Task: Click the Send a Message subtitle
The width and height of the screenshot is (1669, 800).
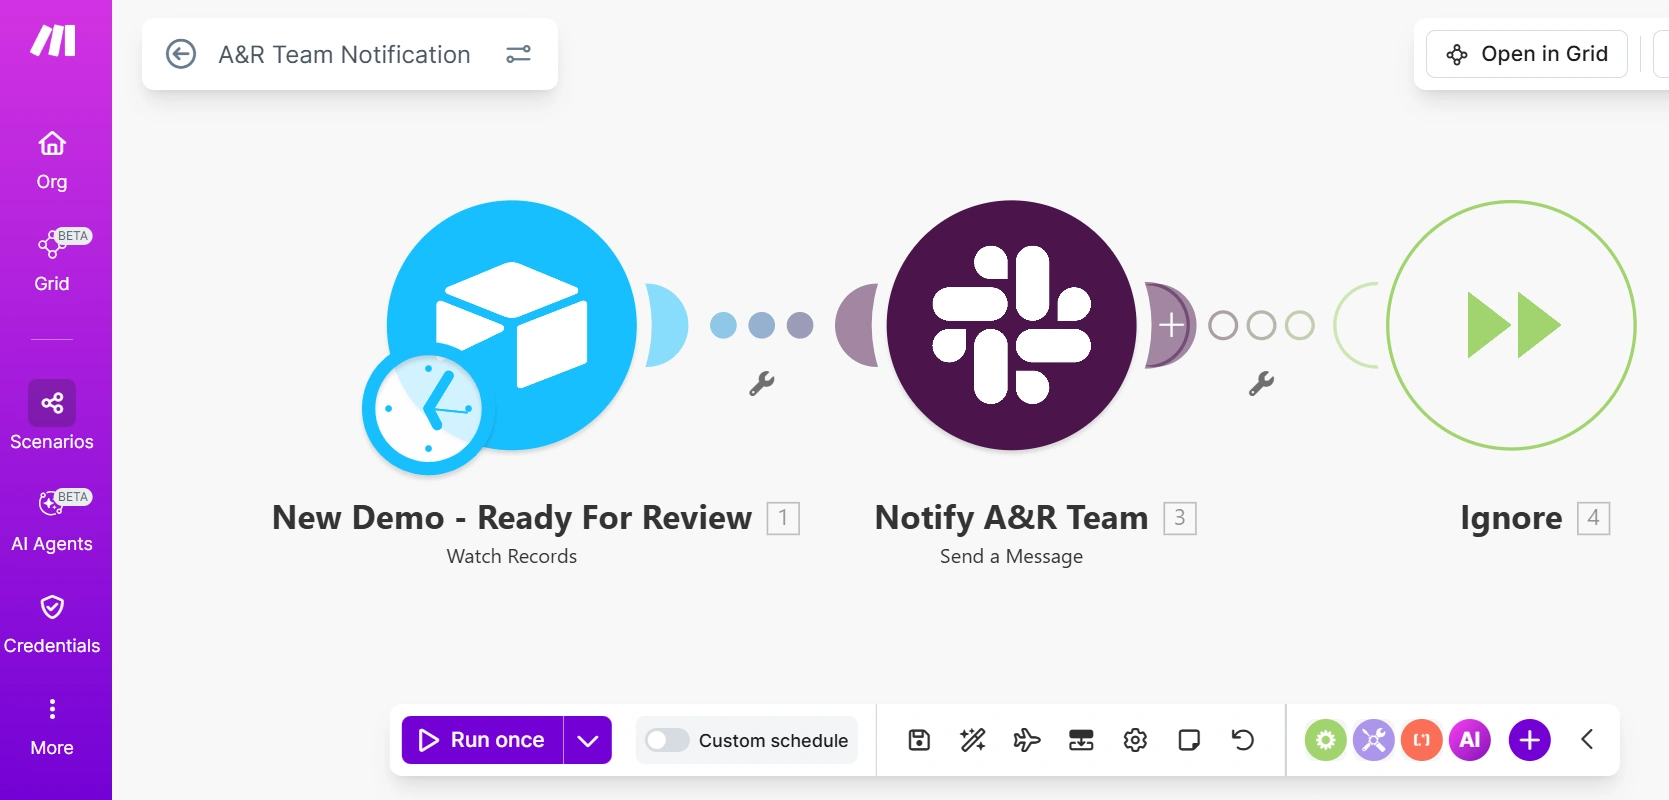Action: pyautogui.click(x=1011, y=556)
